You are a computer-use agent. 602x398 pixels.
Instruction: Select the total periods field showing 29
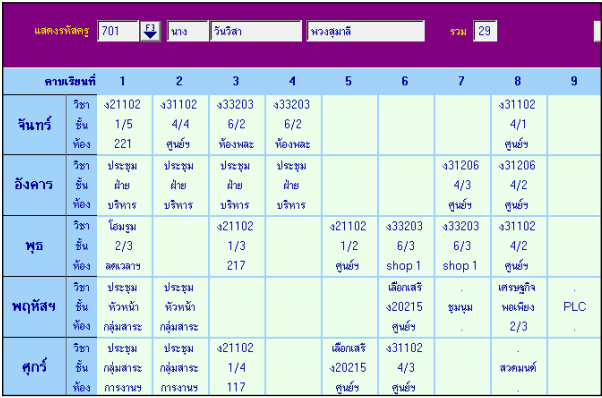tap(485, 31)
